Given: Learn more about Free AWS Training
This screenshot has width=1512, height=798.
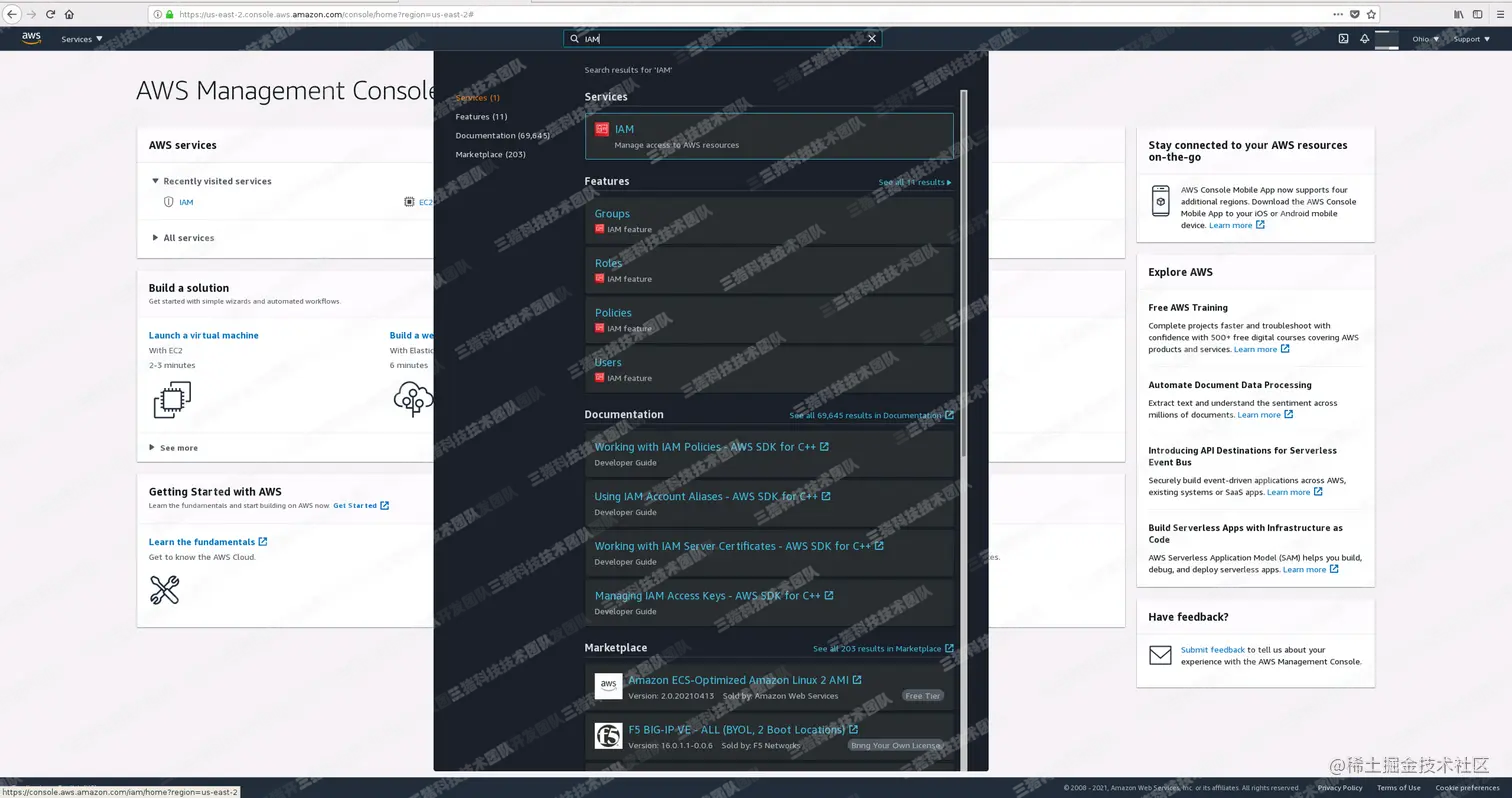Looking at the screenshot, I should coord(1261,350).
